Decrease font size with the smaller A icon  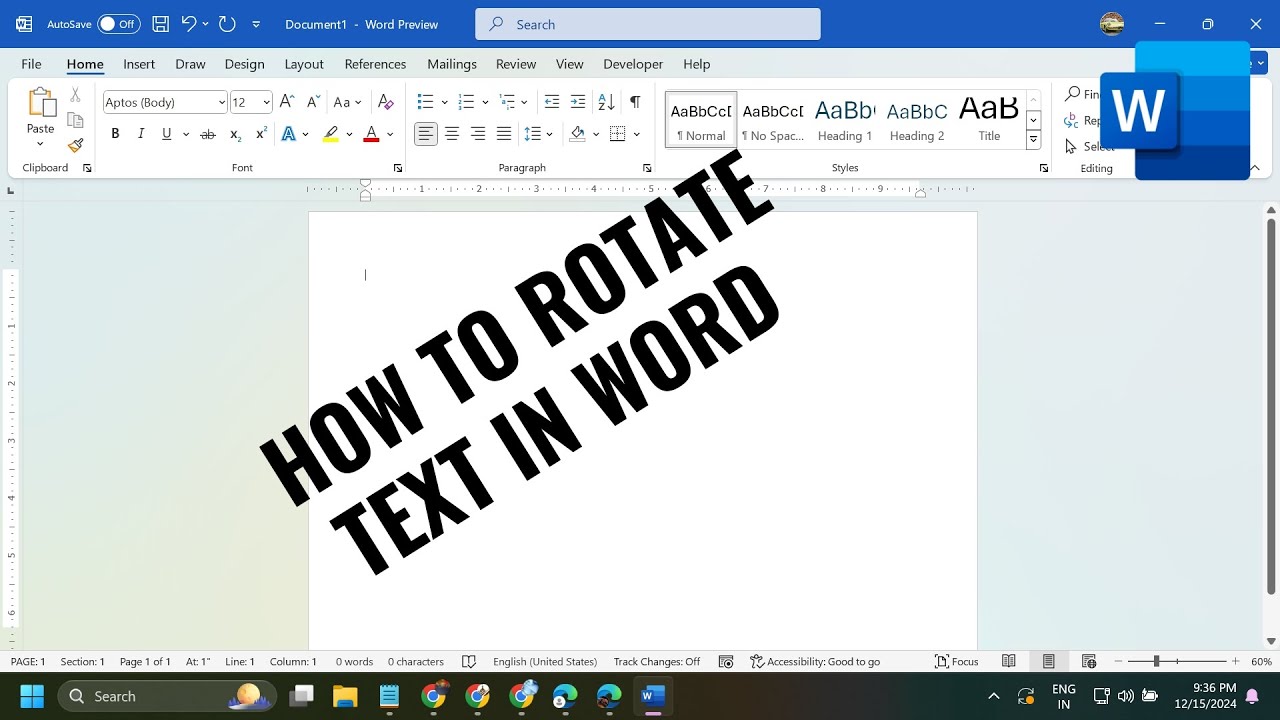pyautogui.click(x=313, y=102)
